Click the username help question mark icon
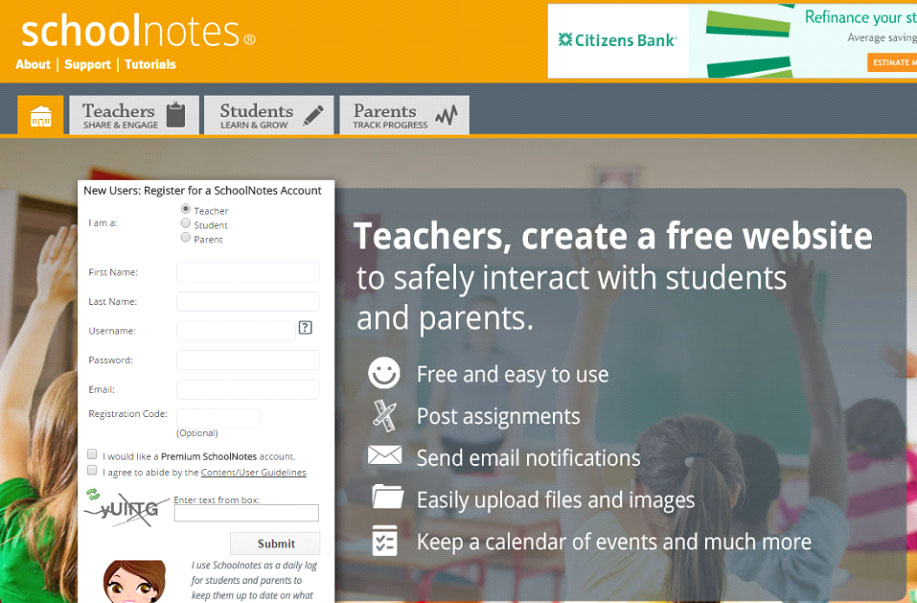The image size is (917, 603). tap(305, 328)
